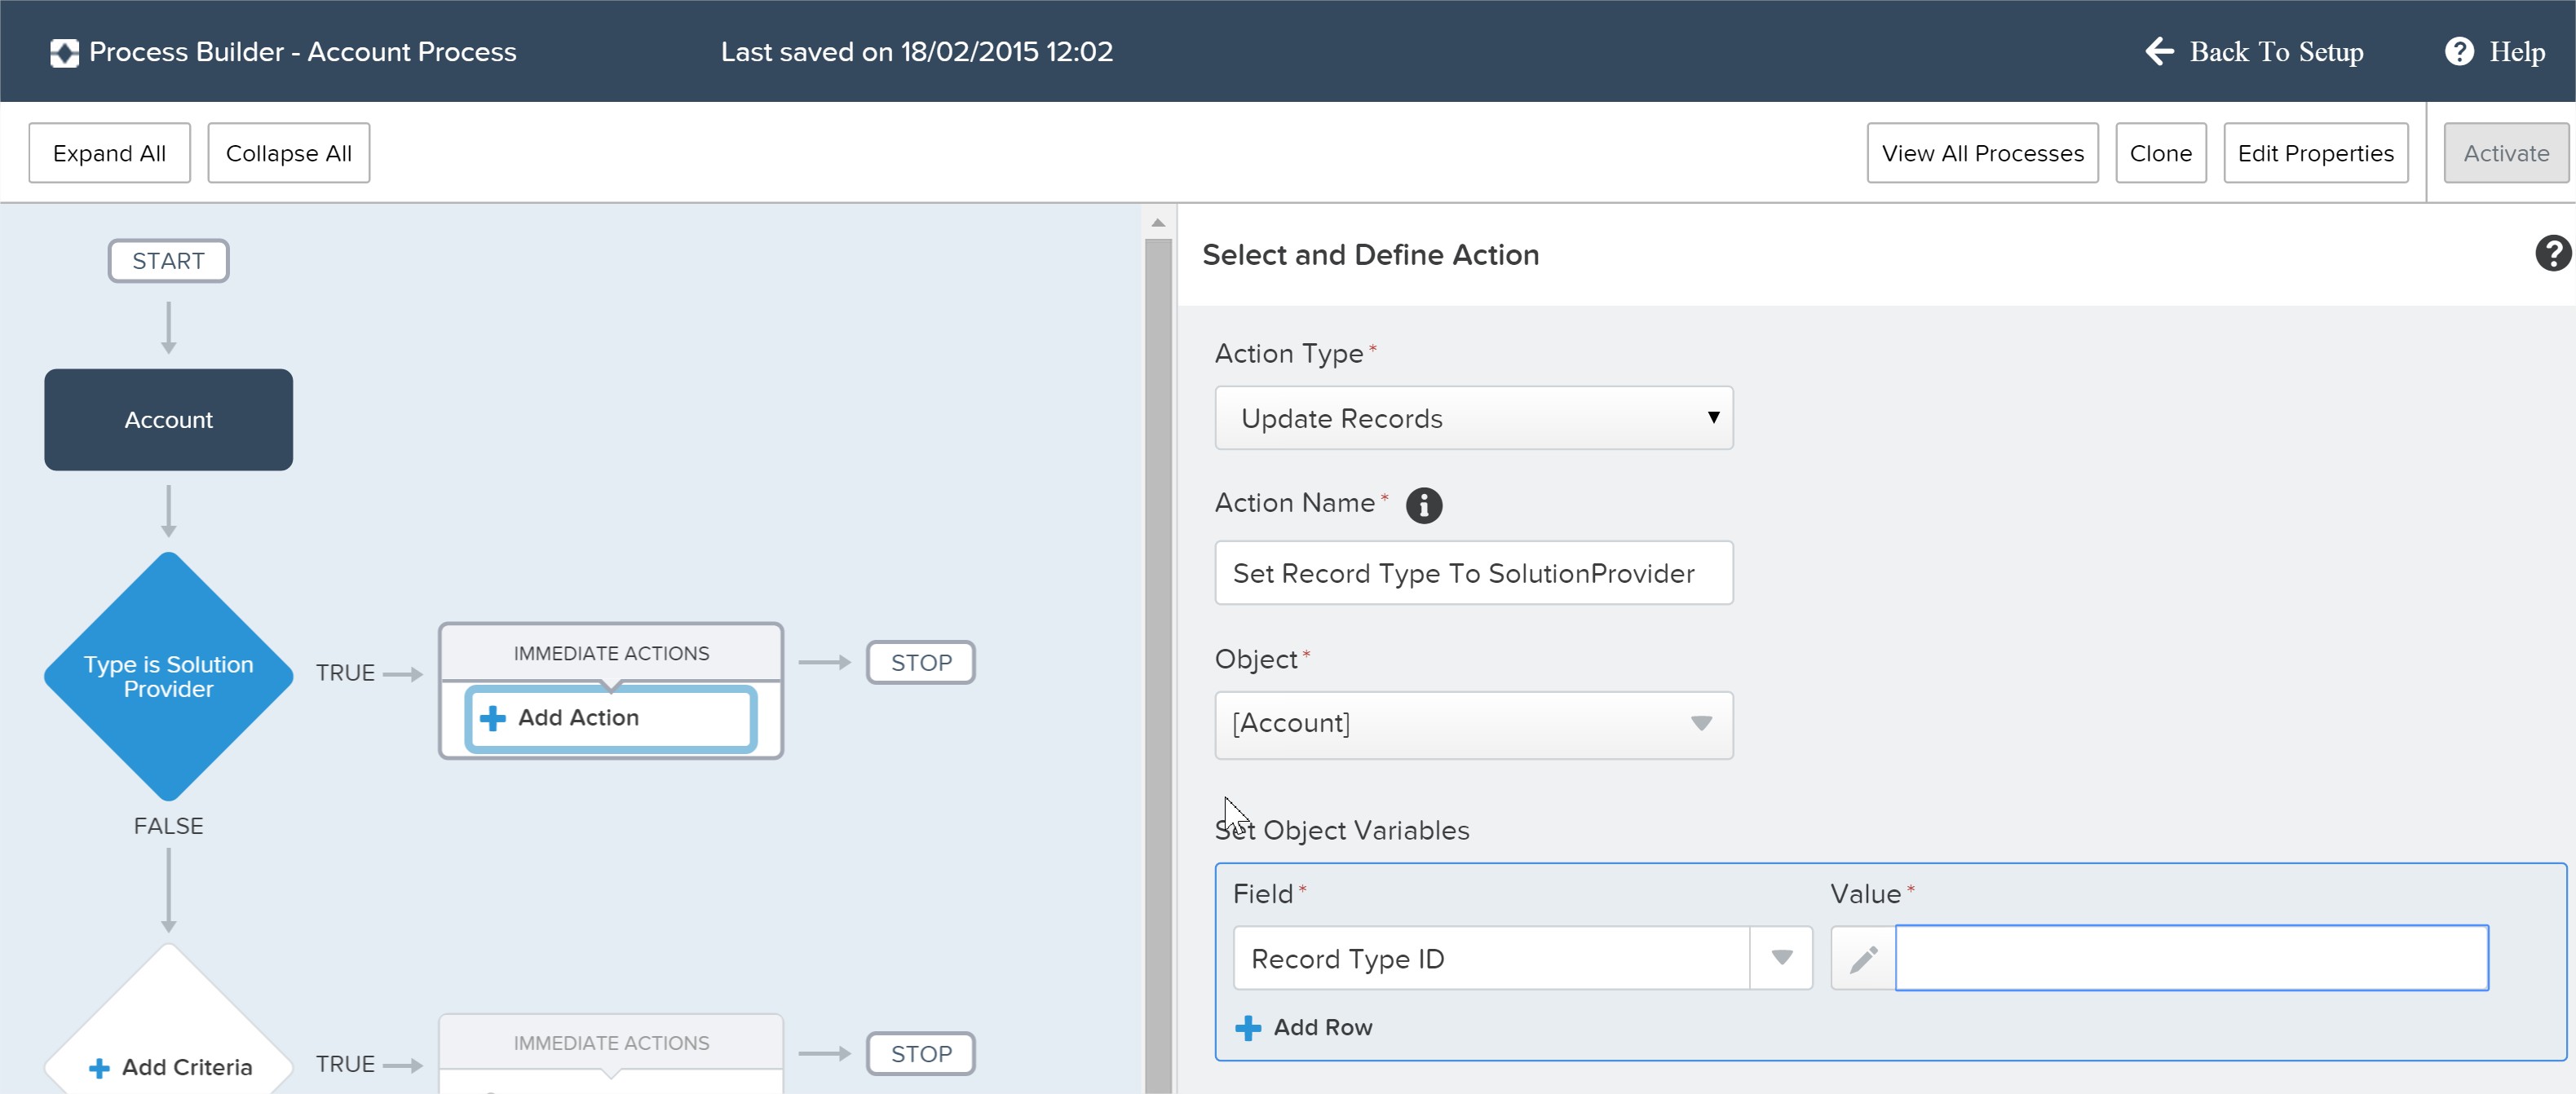
Task: Open the Action Type dropdown
Action: tap(1473, 418)
